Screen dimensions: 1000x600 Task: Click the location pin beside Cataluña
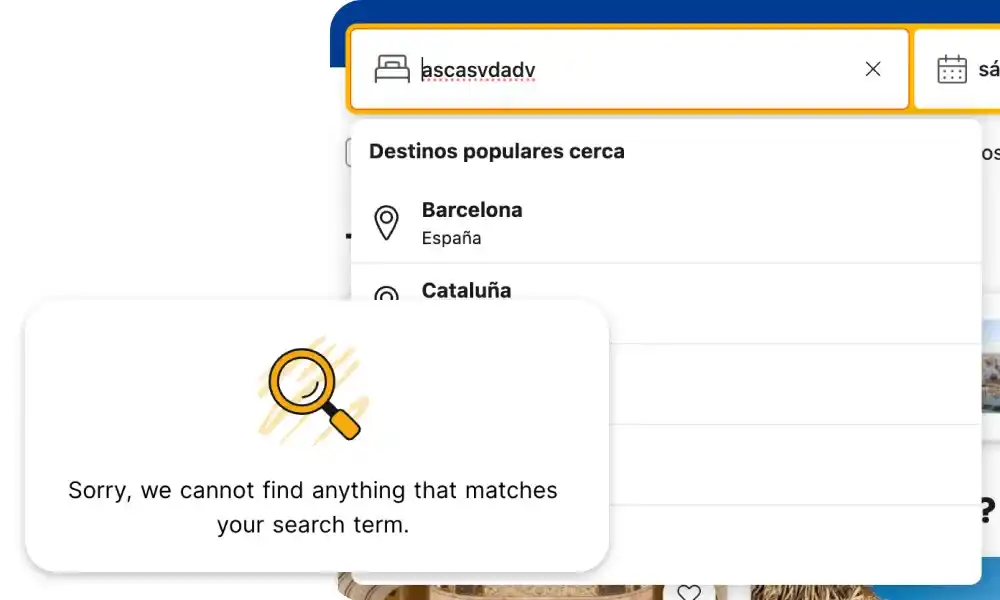(386, 294)
